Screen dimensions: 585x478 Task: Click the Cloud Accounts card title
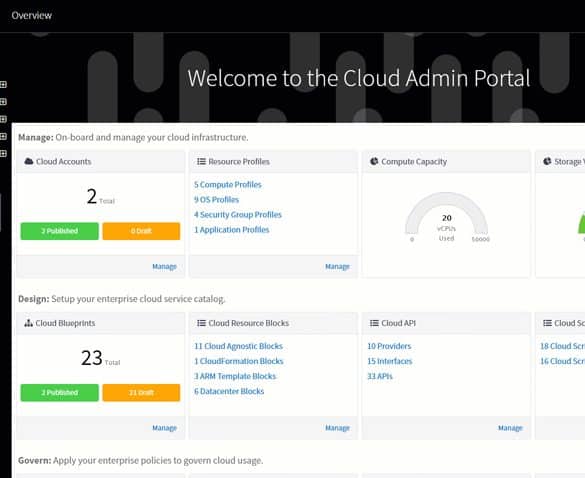click(63, 162)
